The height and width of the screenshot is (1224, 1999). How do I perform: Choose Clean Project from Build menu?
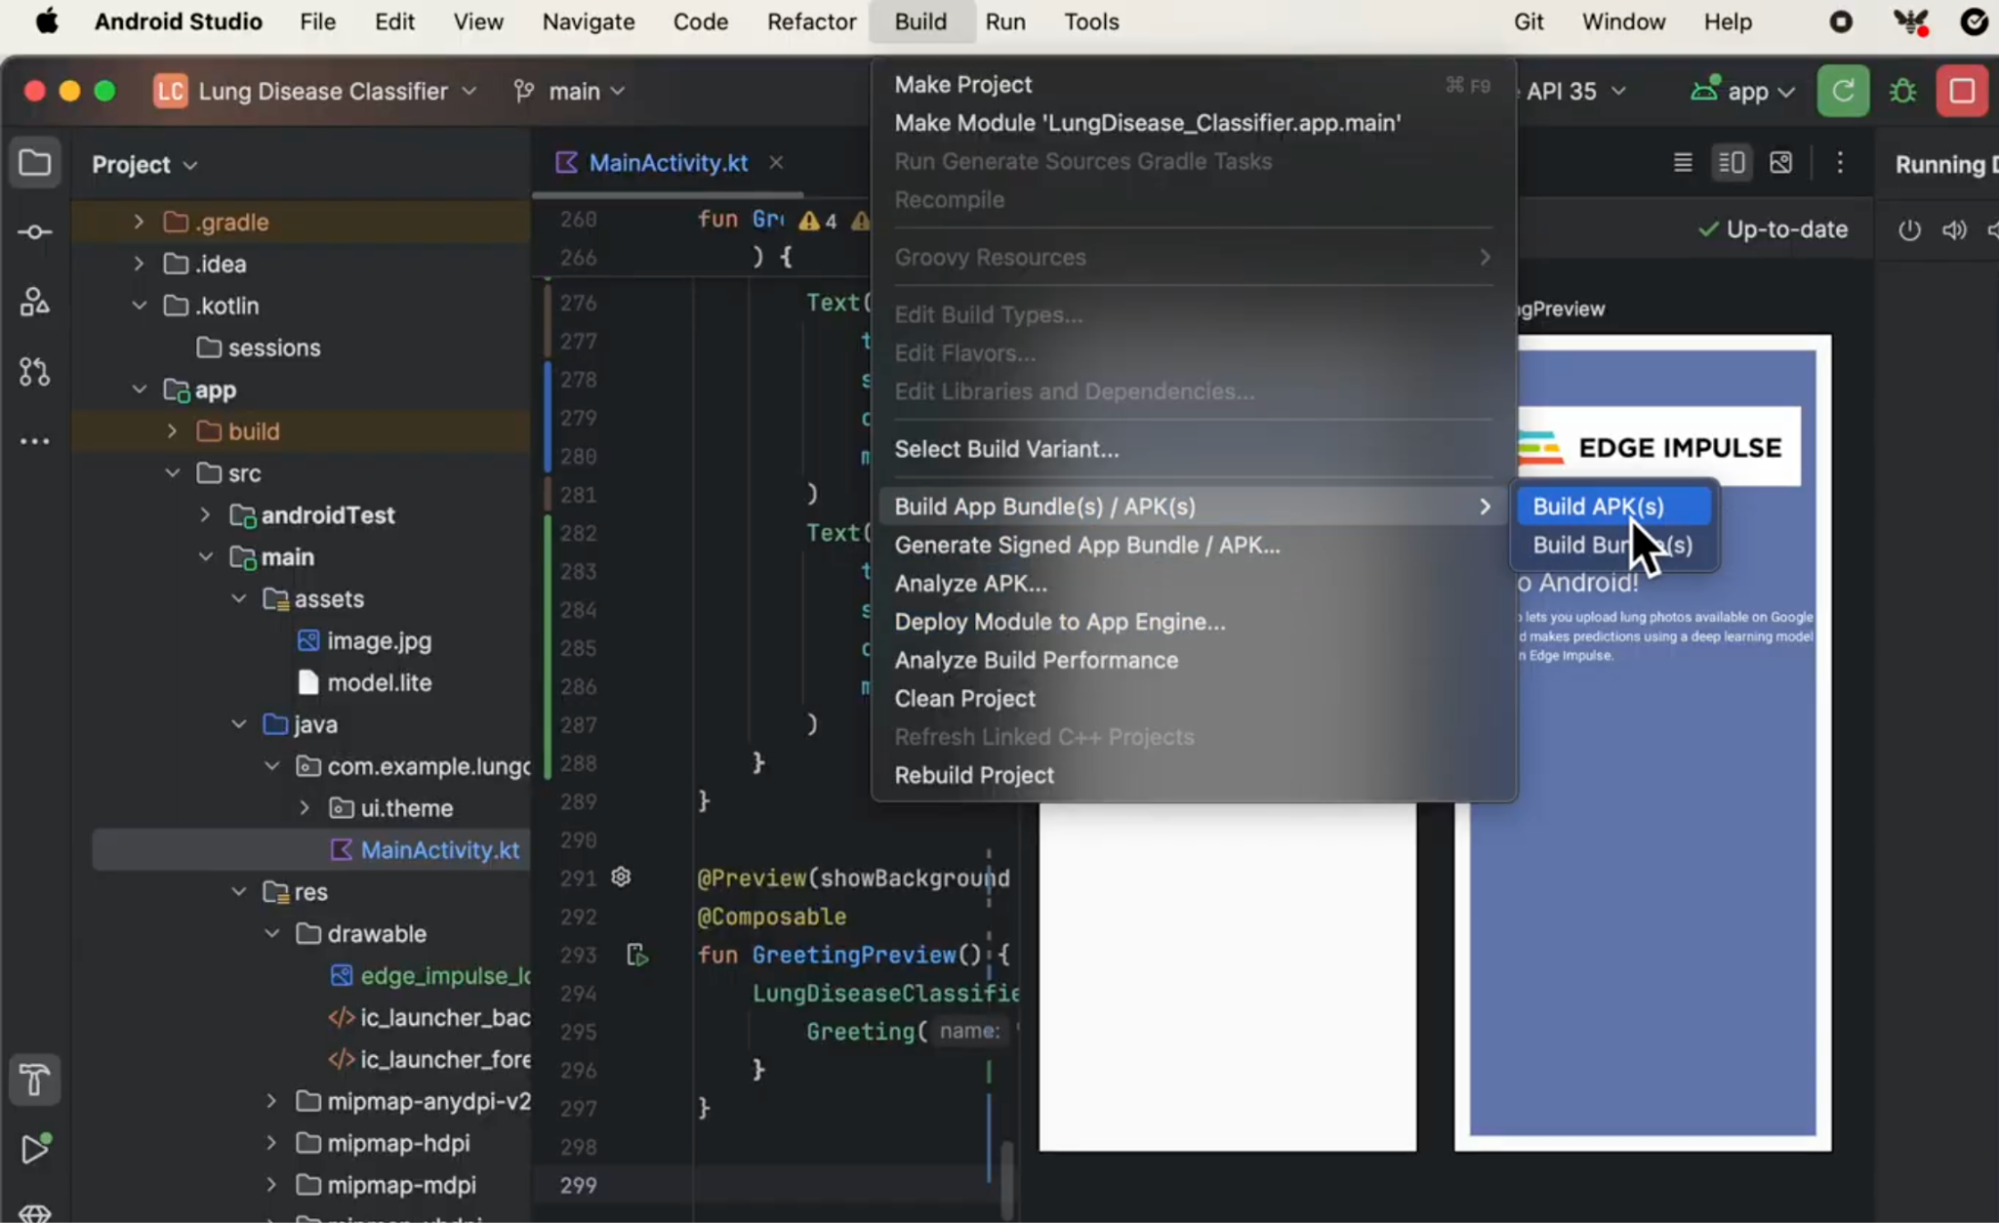pos(964,698)
